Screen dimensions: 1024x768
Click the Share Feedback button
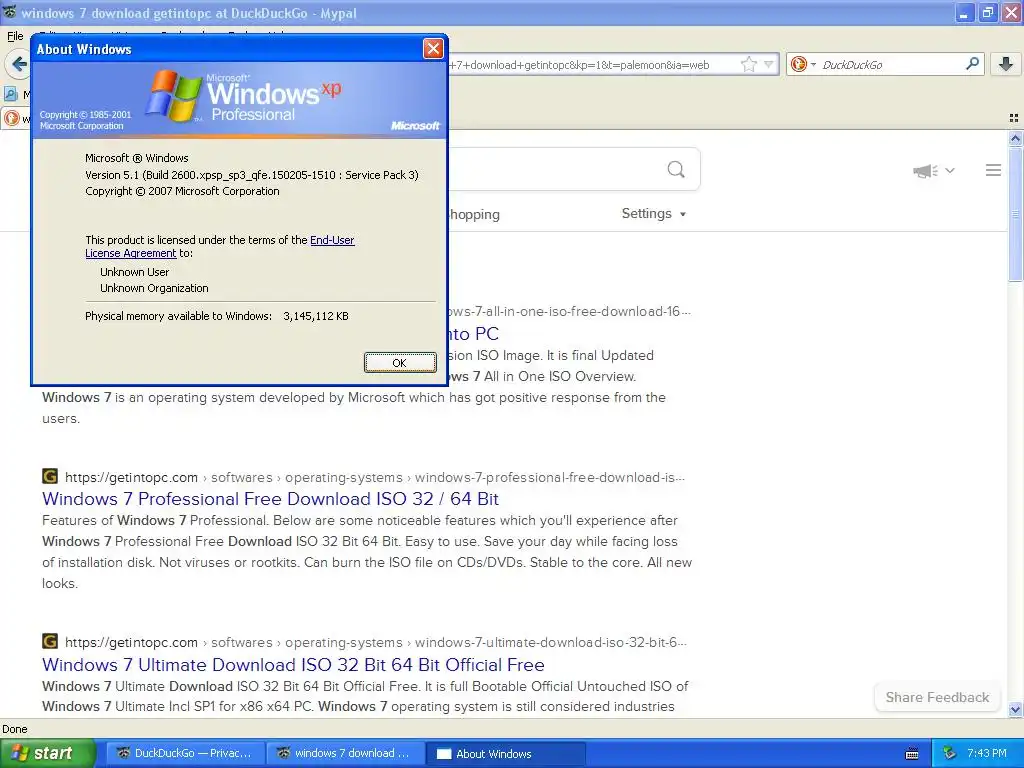pyautogui.click(x=937, y=697)
